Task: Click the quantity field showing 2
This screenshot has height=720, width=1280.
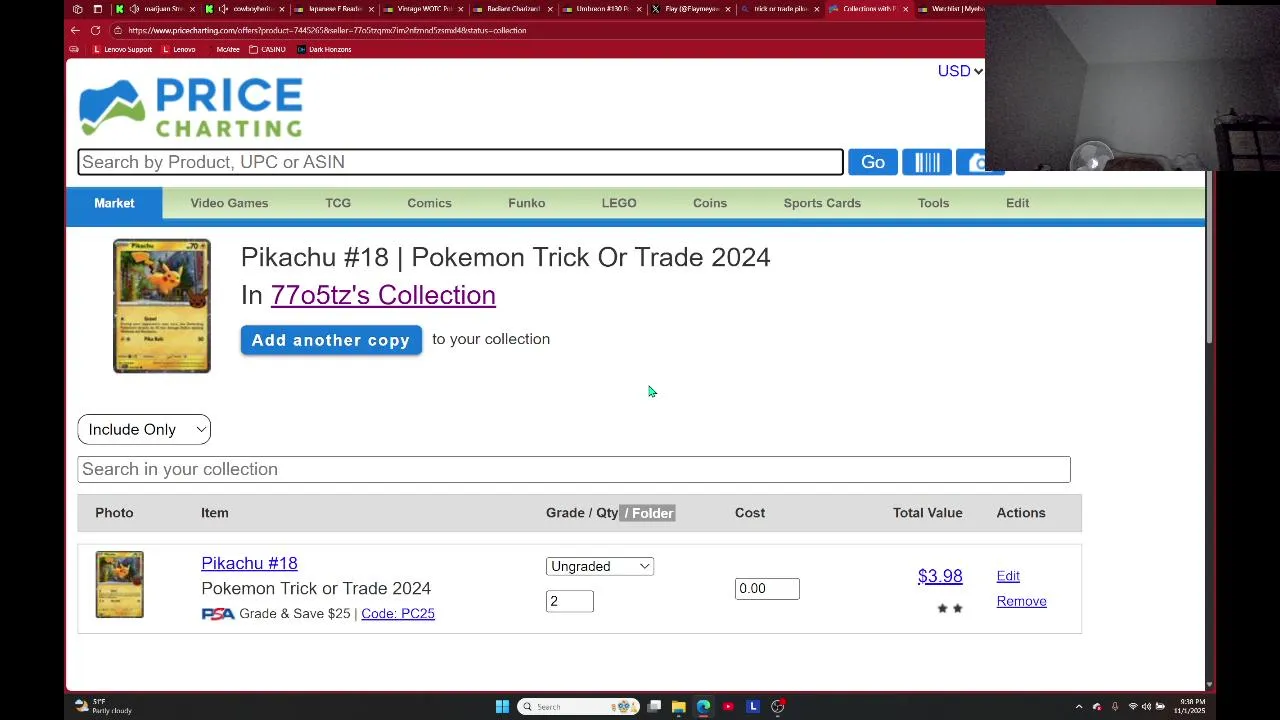Action: tap(570, 601)
